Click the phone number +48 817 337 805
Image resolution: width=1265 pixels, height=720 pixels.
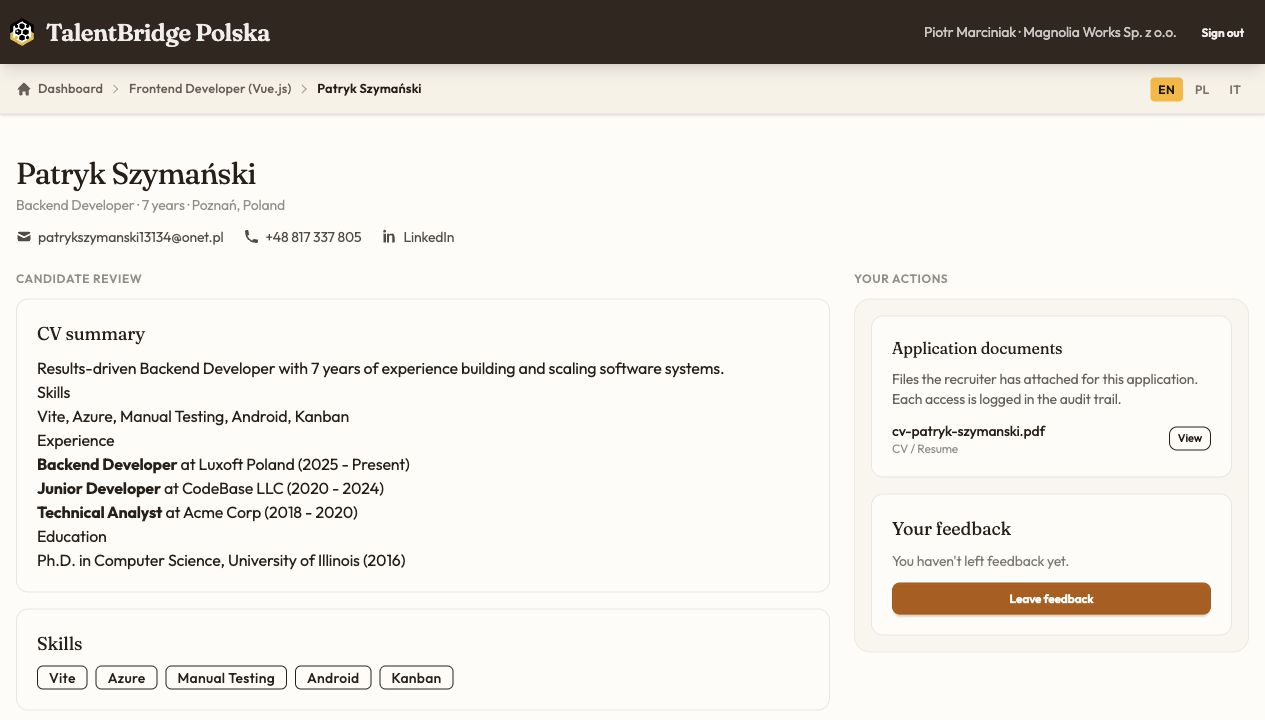pos(313,237)
